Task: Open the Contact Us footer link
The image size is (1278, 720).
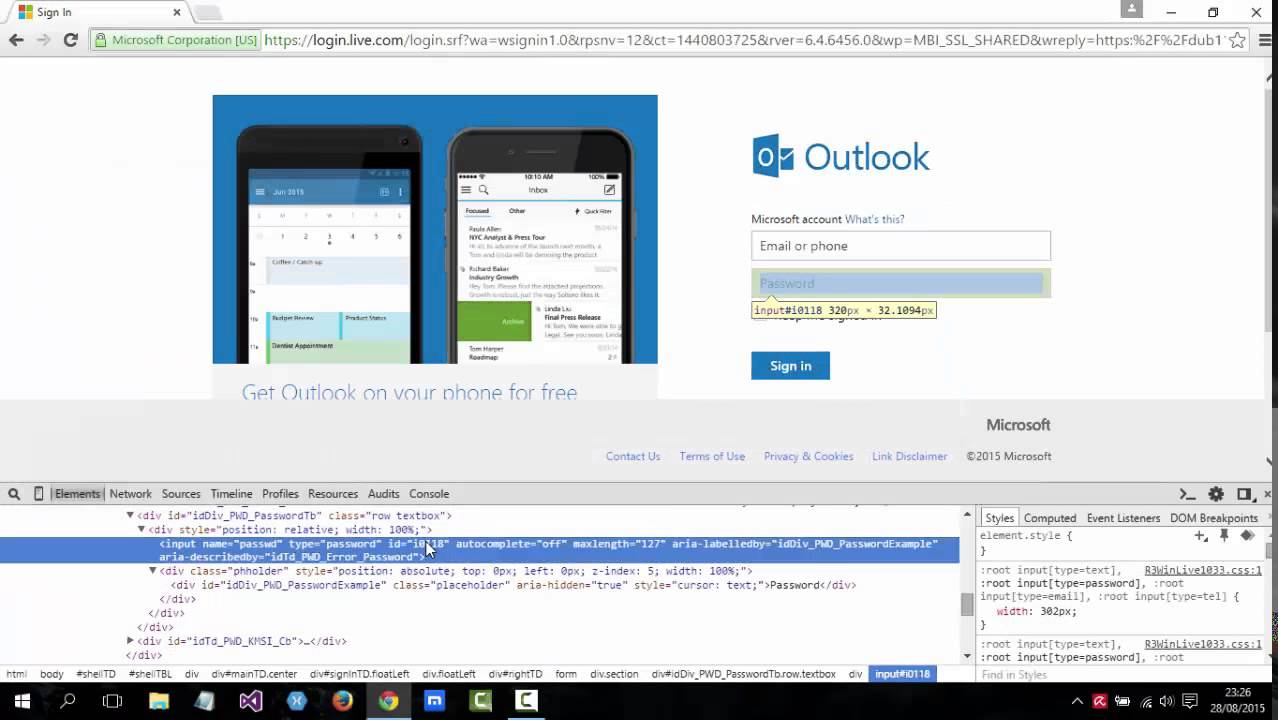Action: click(633, 456)
